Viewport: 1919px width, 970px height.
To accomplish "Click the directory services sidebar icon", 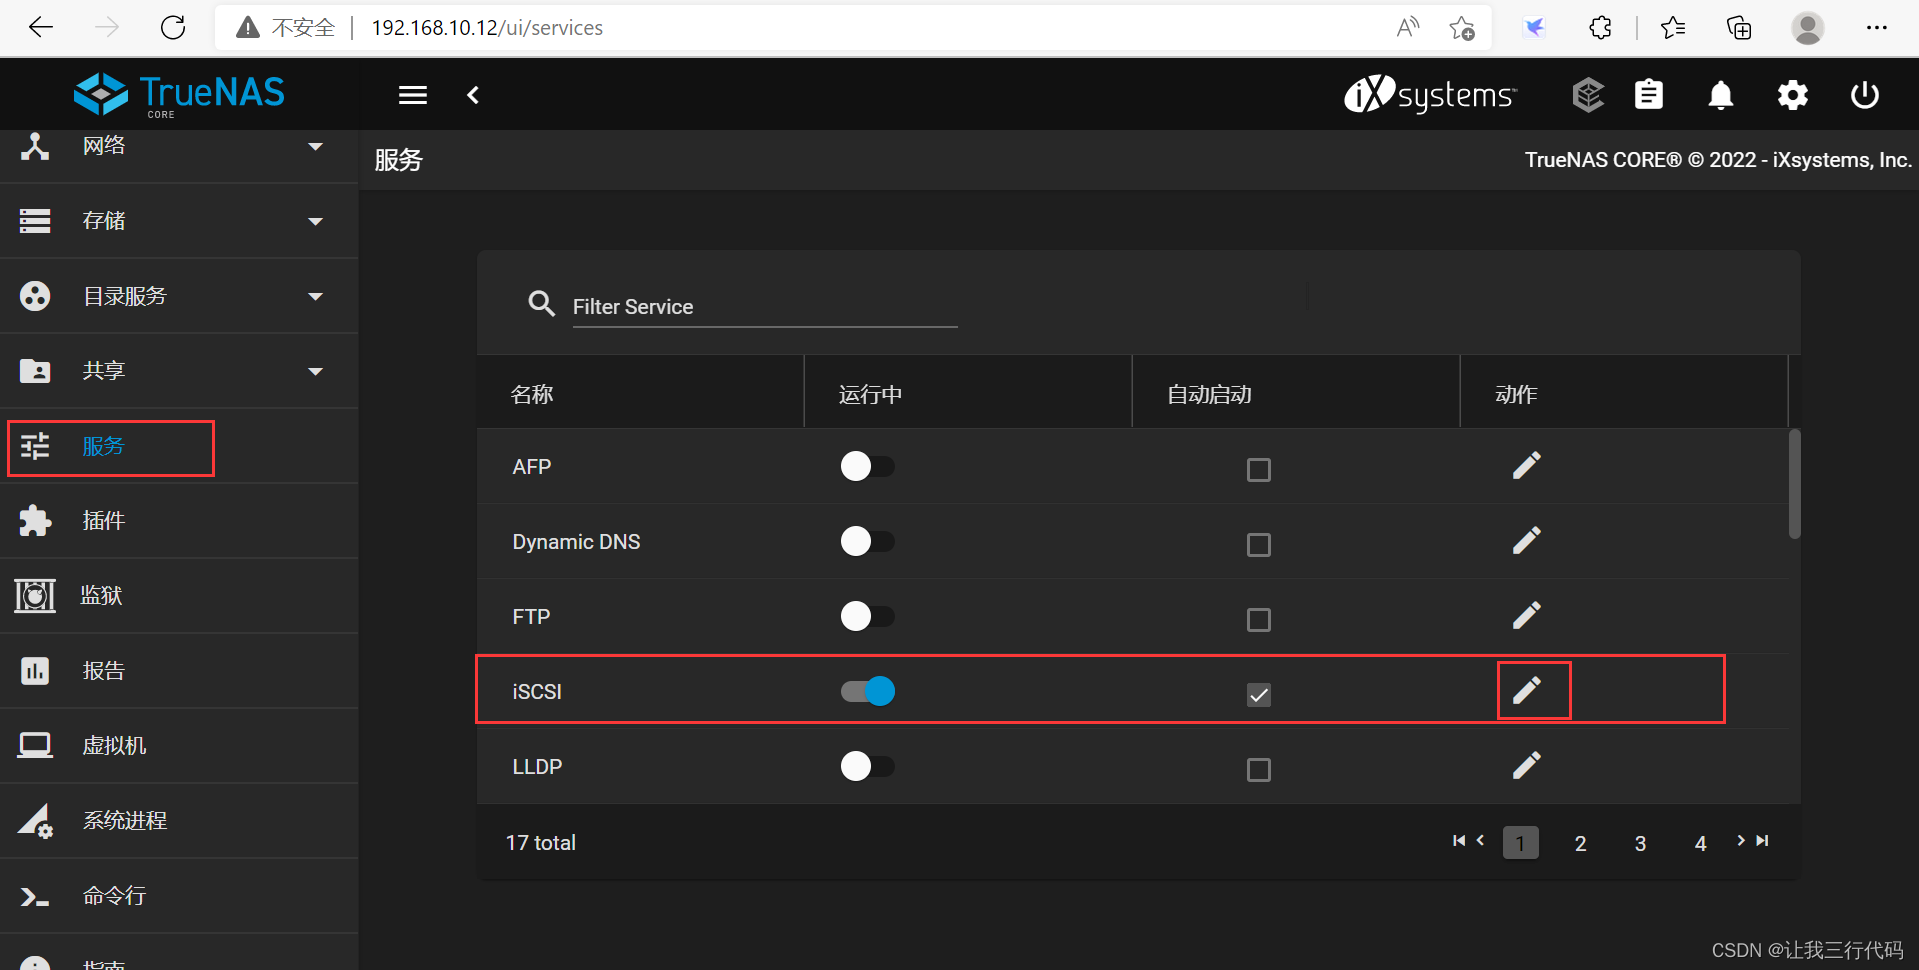I will [x=35, y=296].
